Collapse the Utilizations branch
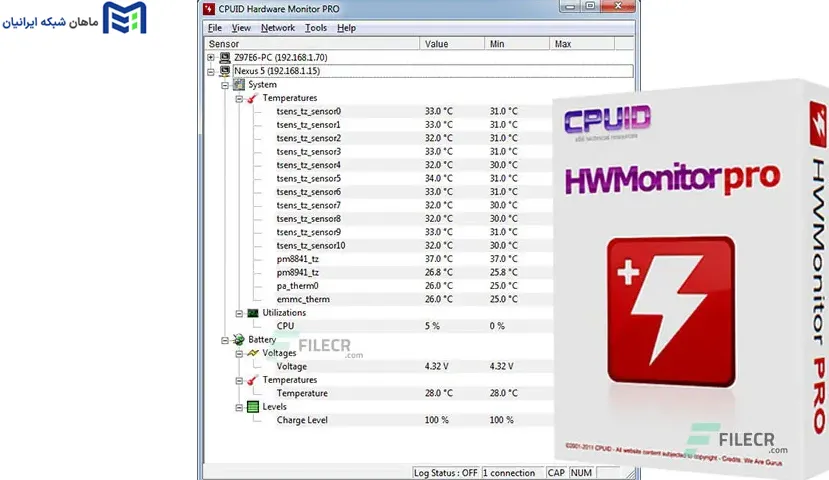829x480 pixels. click(239, 313)
